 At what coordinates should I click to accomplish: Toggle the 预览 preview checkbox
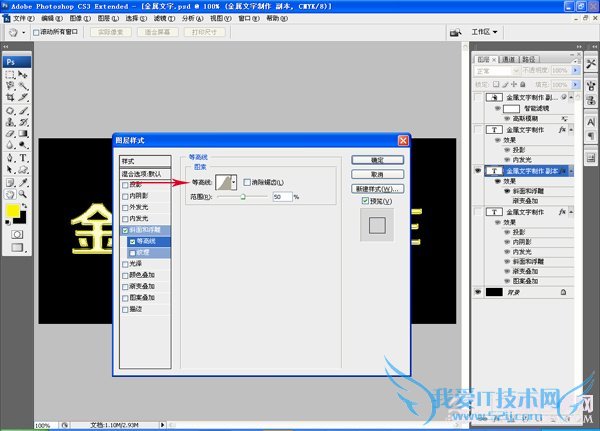[365, 201]
